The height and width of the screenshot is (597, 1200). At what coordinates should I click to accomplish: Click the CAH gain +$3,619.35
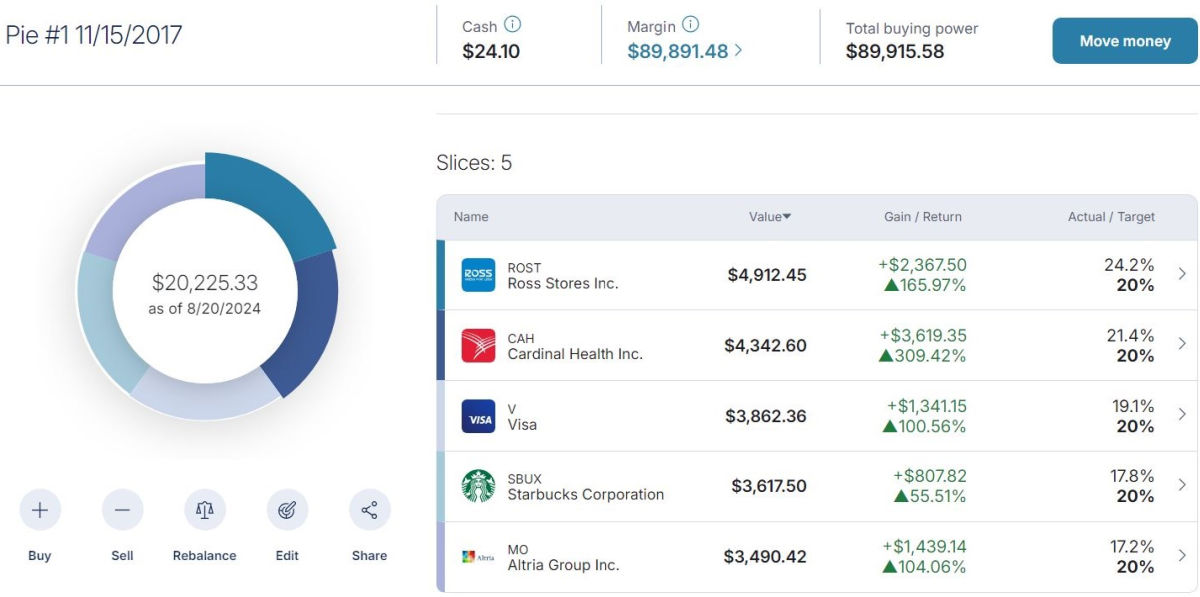(x=923, y=335)
